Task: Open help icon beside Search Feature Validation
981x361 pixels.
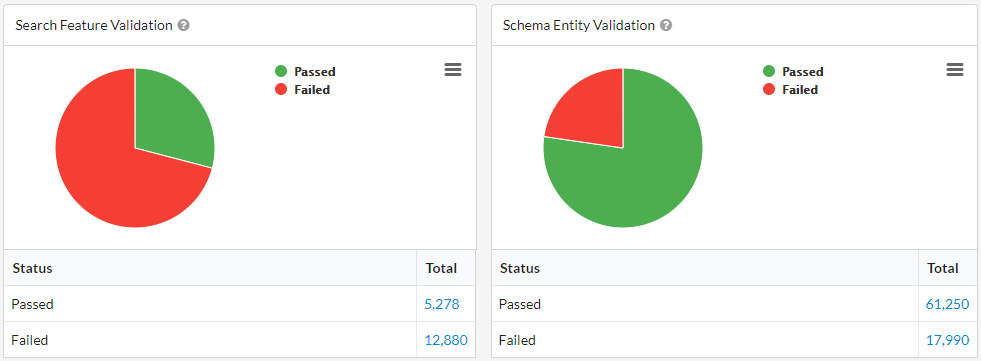Action: [x=183, y=26]
